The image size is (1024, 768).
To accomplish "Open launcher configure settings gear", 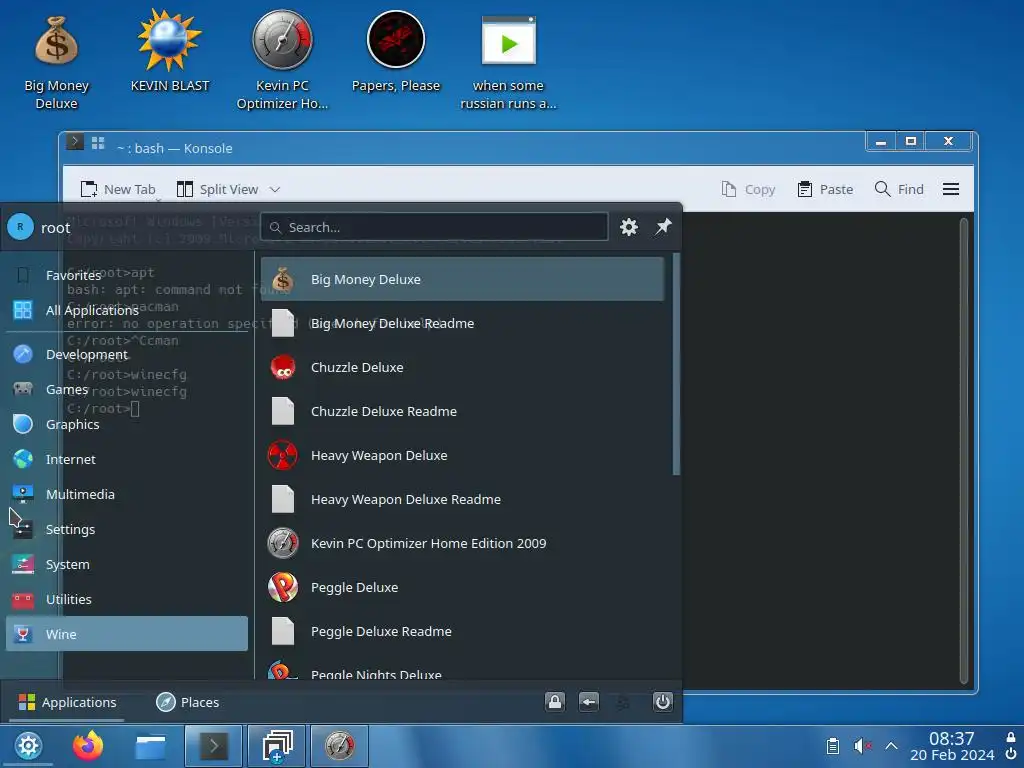I will pos(629,227).
